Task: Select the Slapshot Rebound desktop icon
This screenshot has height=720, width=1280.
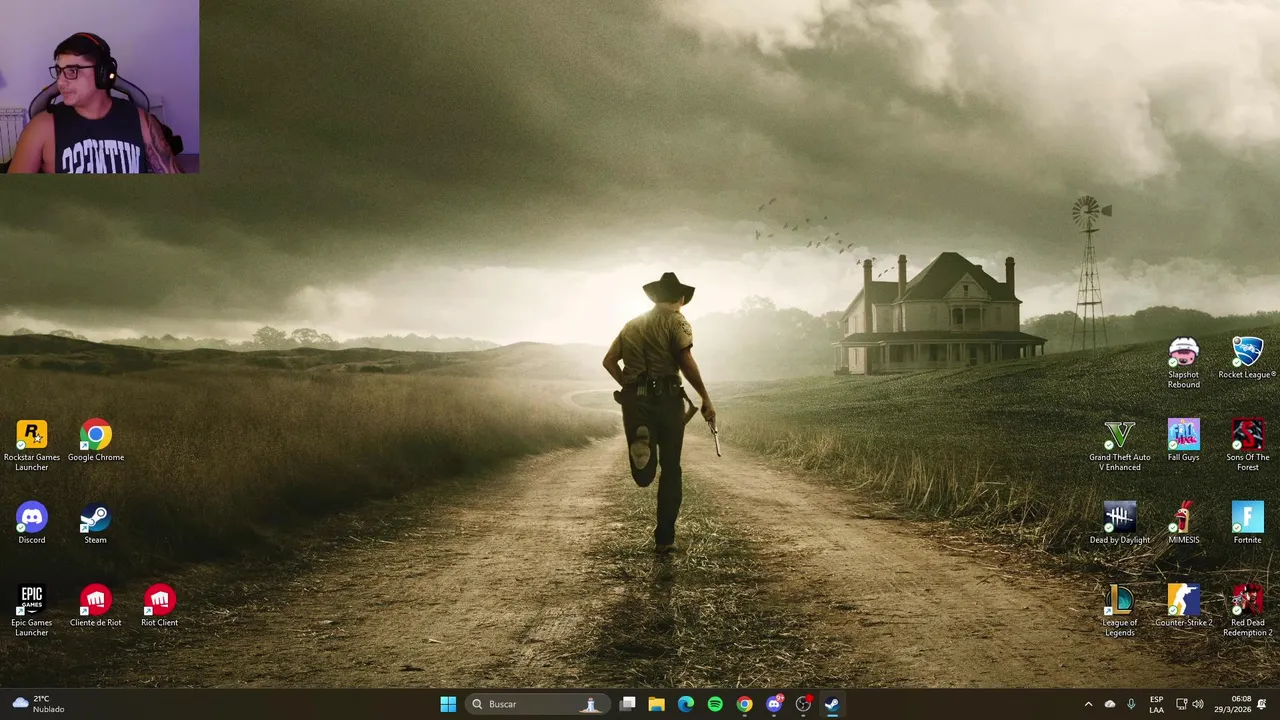Action: 1184,363
